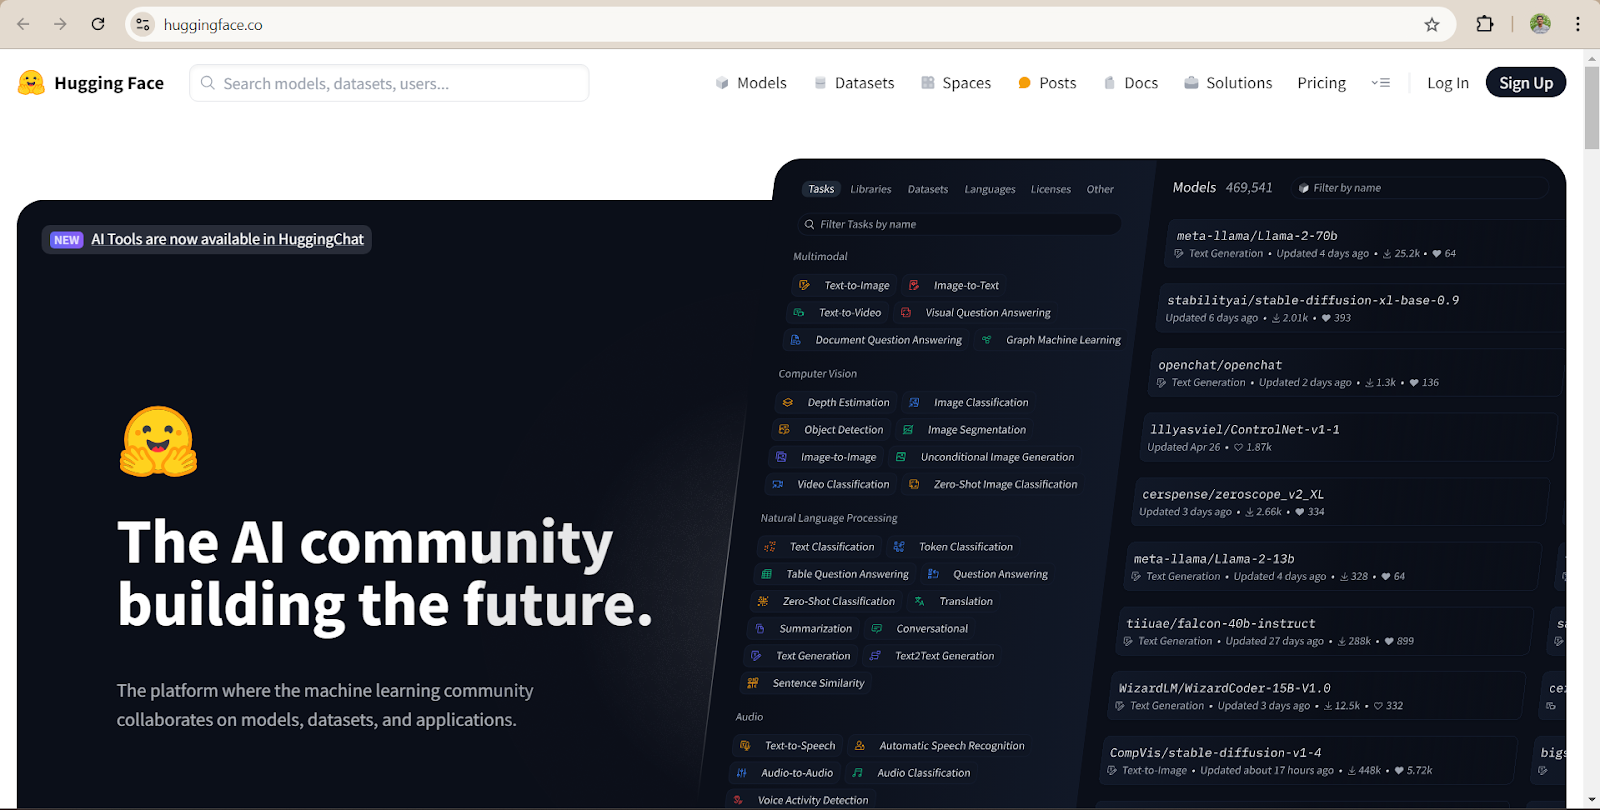Click the Text-to-Image task icon

pyautogui.click(x=804, y=285)
